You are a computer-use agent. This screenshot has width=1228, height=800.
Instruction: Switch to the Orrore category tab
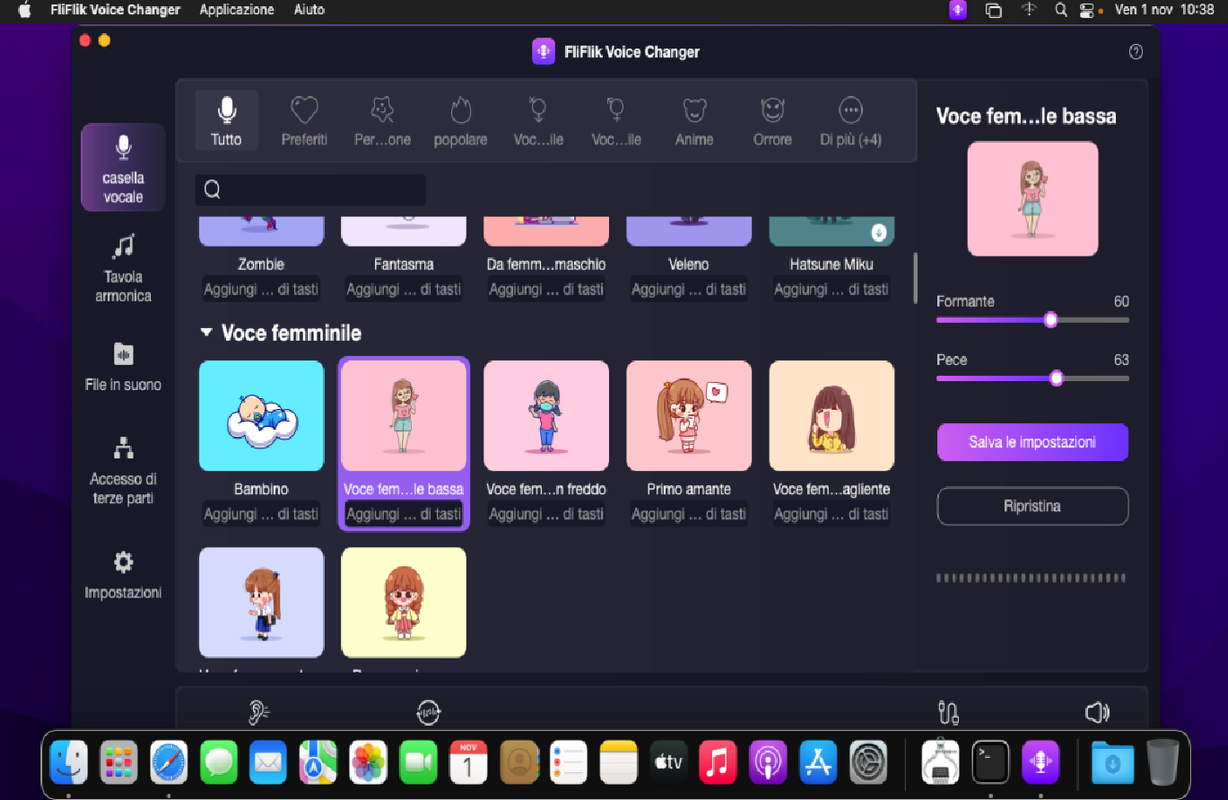(772, 121)
